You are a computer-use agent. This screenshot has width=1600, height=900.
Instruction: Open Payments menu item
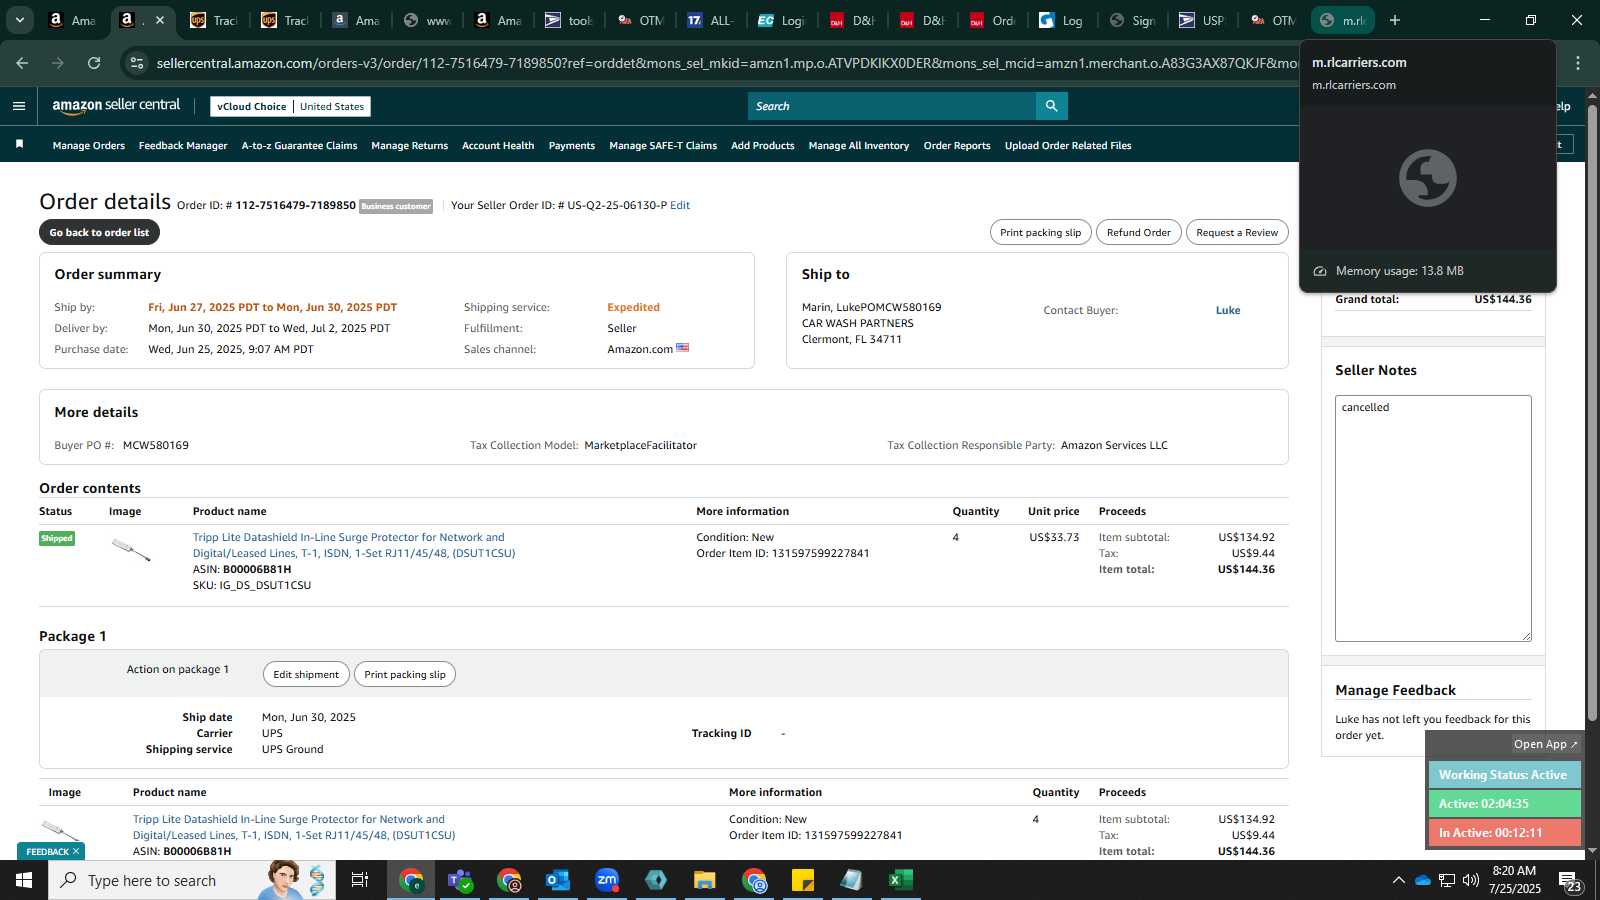(572, 146)
